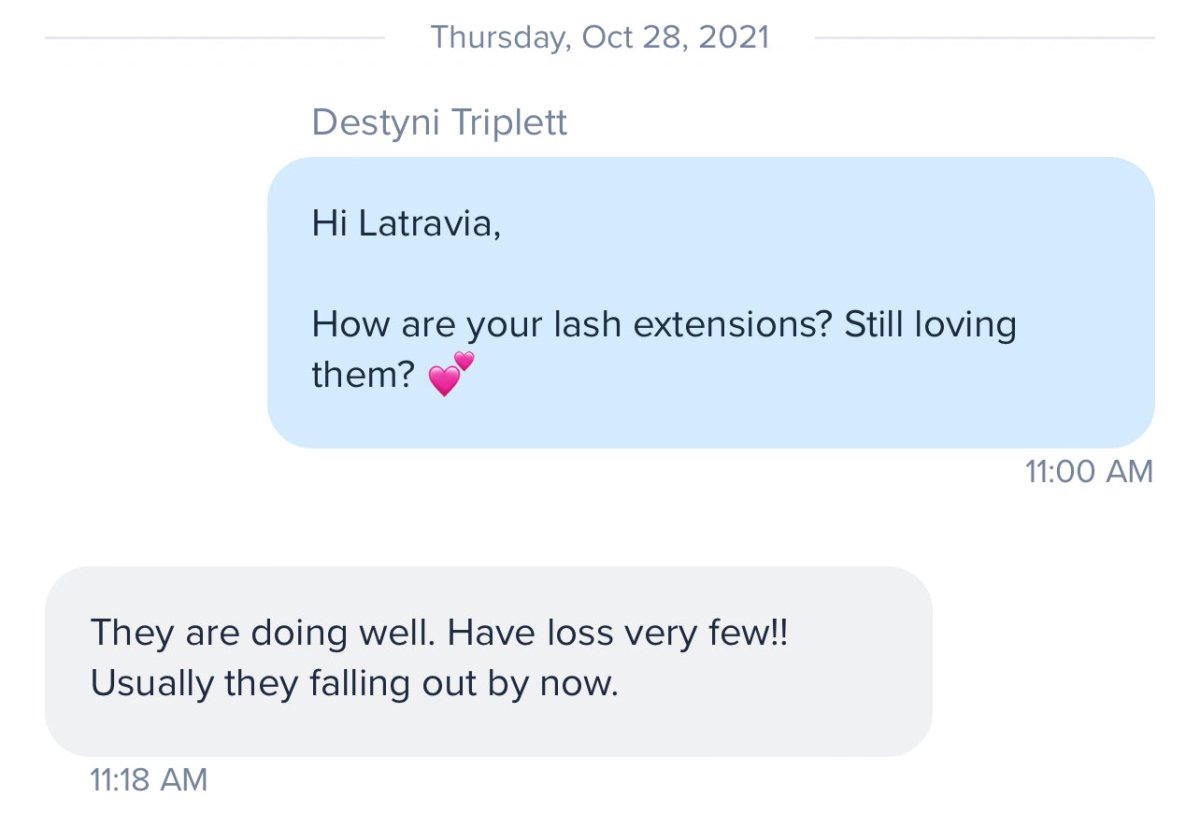Viewport: 1200px width, 827px height.
Task: Click divider line right of the date
Action: coord(985,38)
